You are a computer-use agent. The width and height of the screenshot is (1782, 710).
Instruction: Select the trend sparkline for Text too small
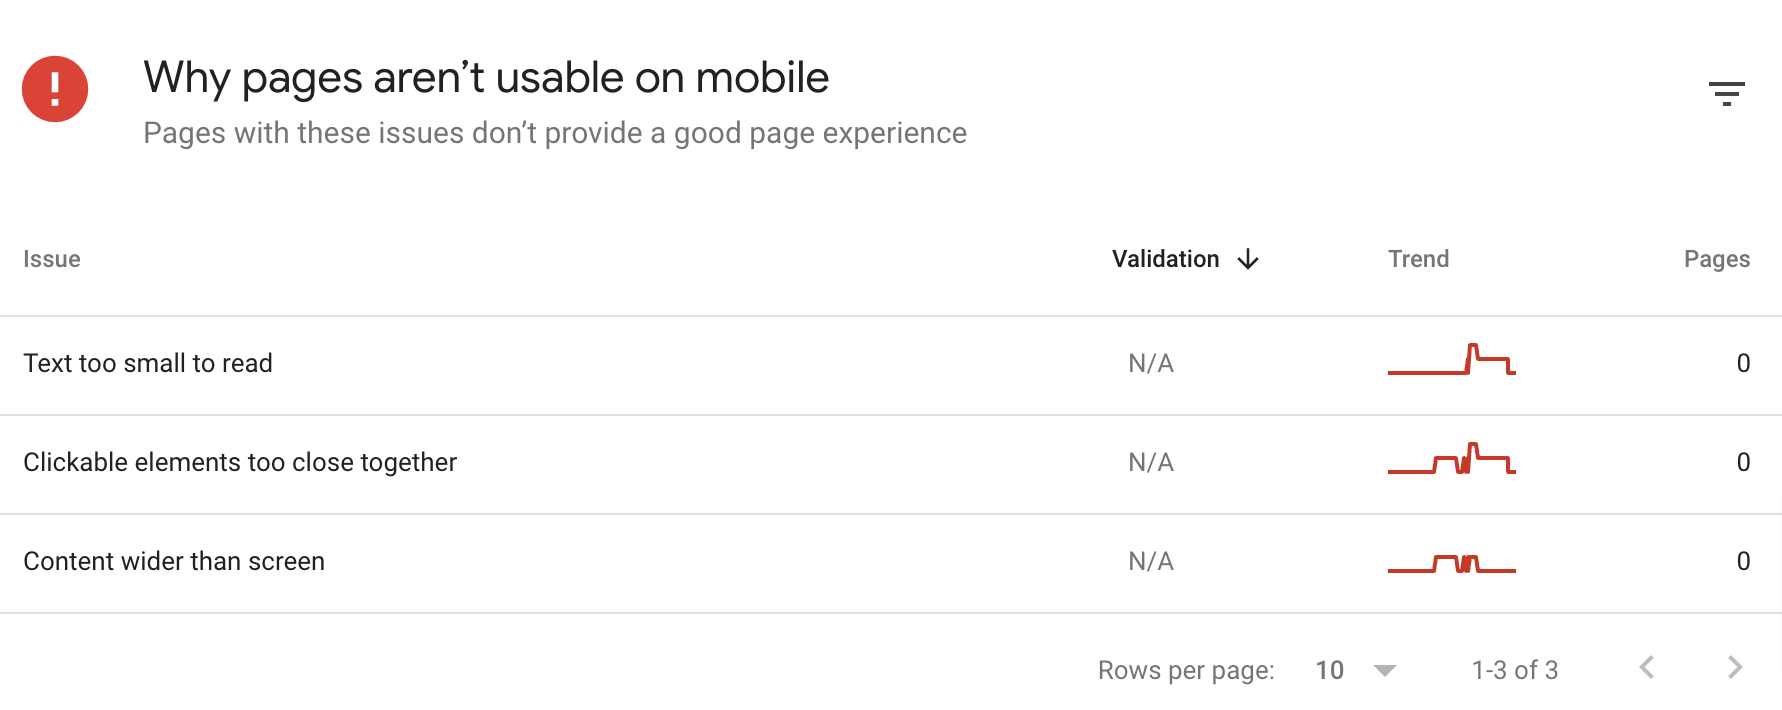pos(1451,364)
